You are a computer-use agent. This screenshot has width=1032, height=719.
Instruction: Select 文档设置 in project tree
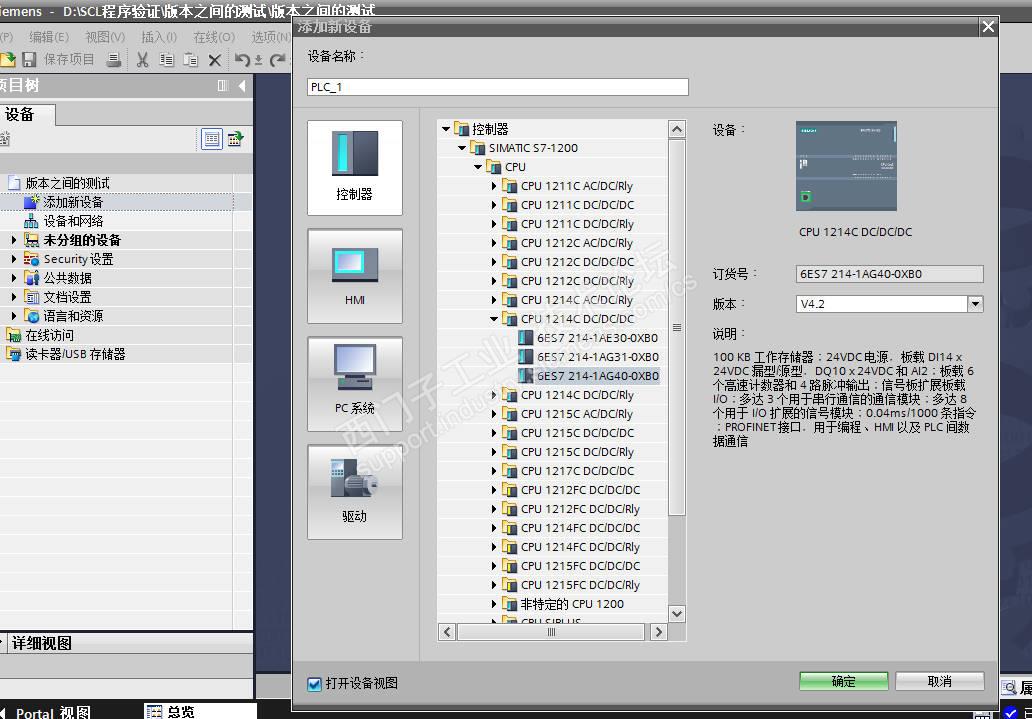(x=67, y=298)
